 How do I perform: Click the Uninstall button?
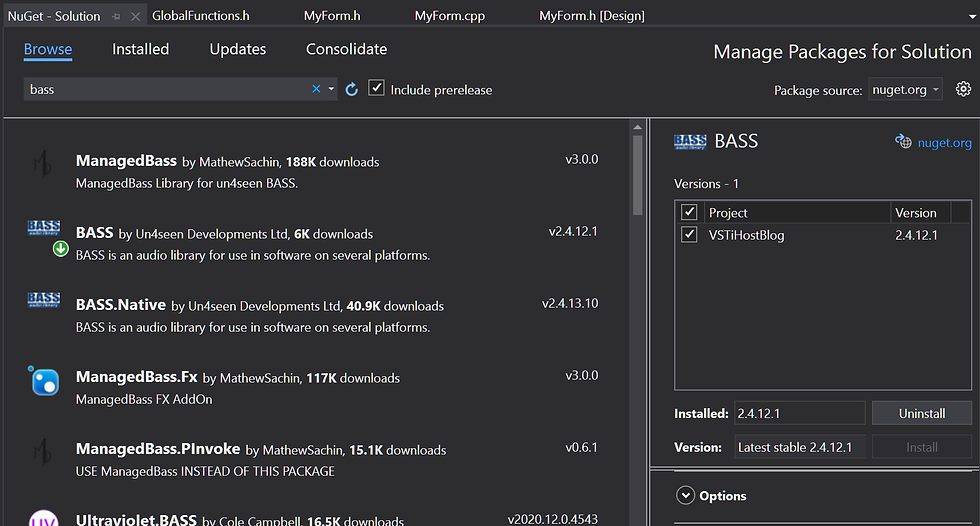pyautogui.click(x=922, y=414)
